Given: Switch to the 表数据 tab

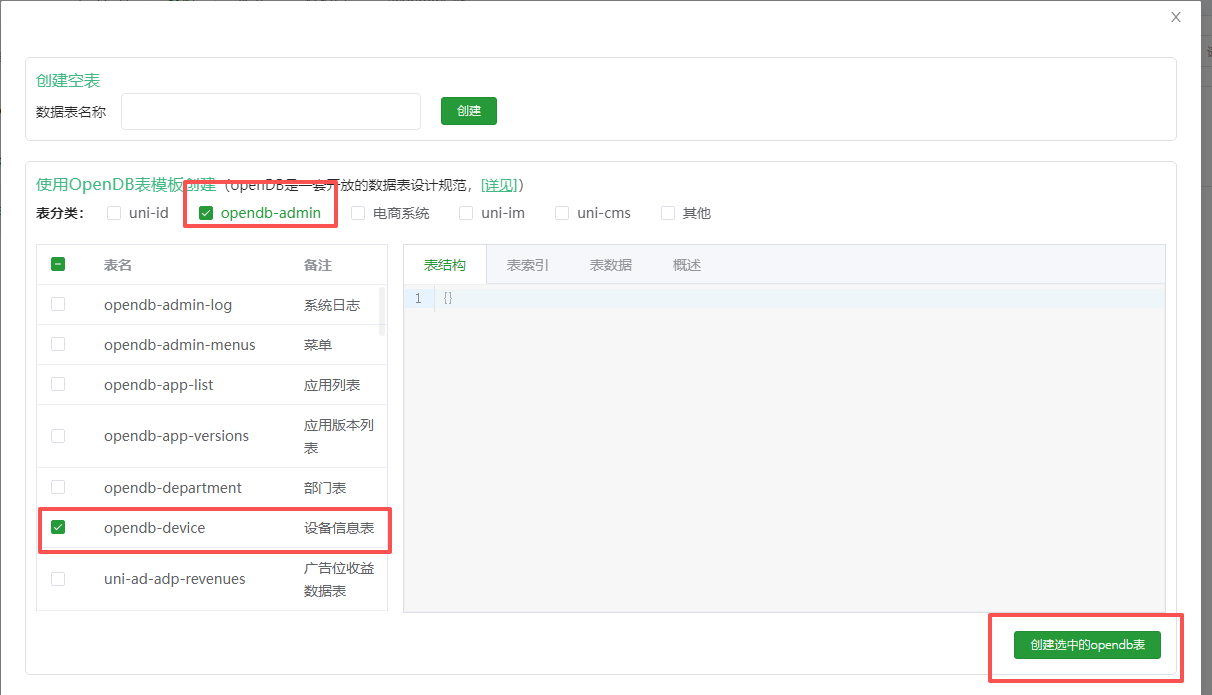Looking at the screenshot, I should click(611, 265).
